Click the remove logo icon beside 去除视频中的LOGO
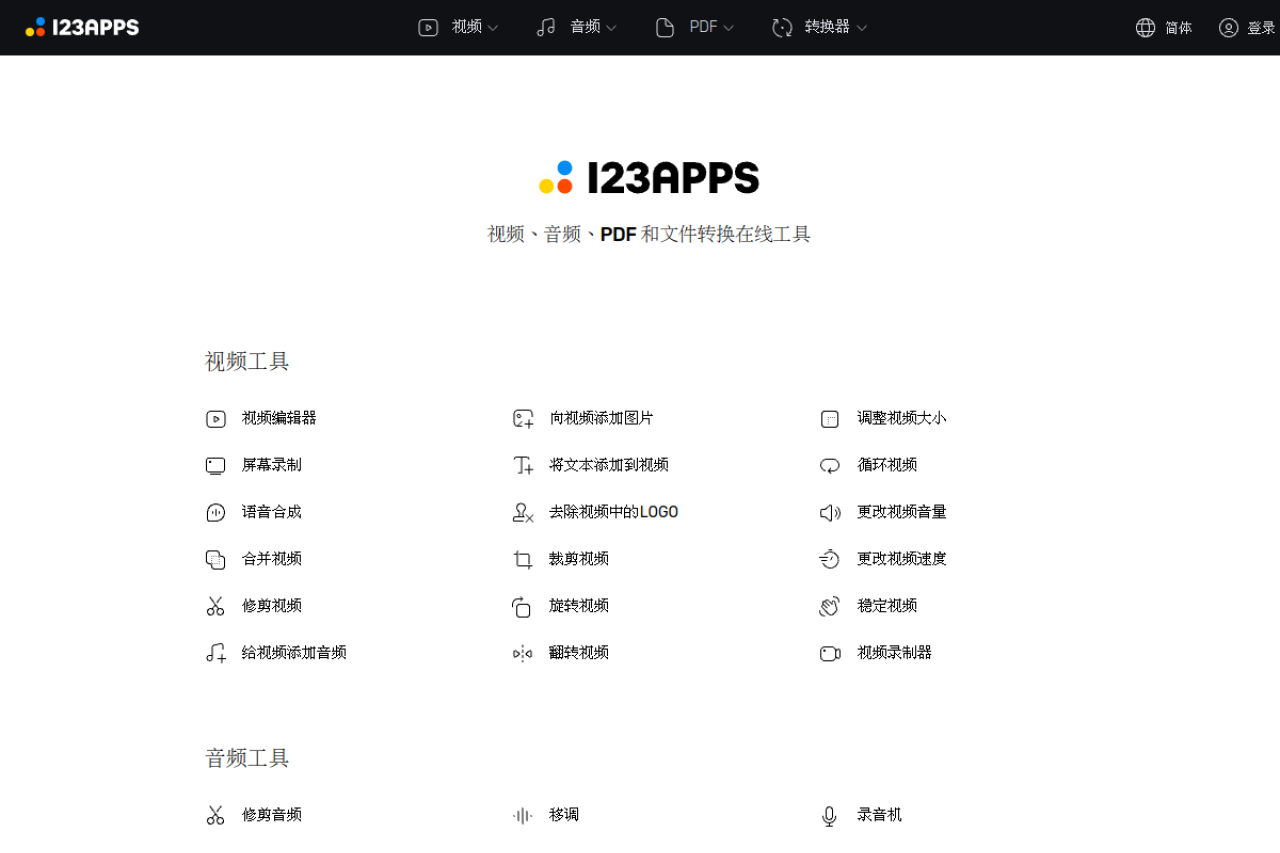Image resolution: width=1280 pixels, height=853 pixels. [x=523, y=513]
